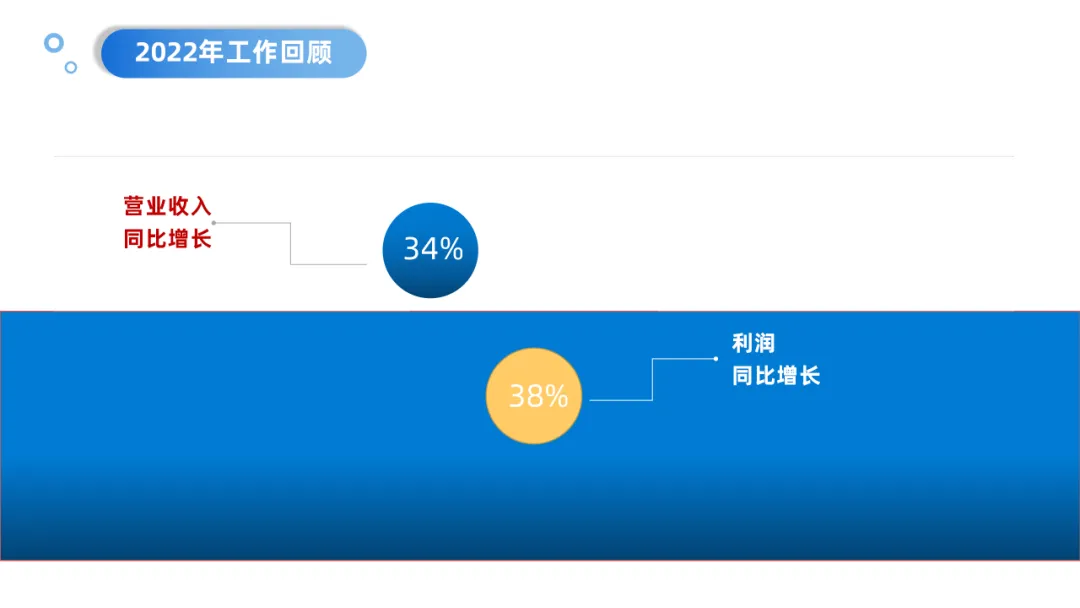Click the red 同比增长 label
This screenshot has height=608, width=1080.
click(167, 239)
